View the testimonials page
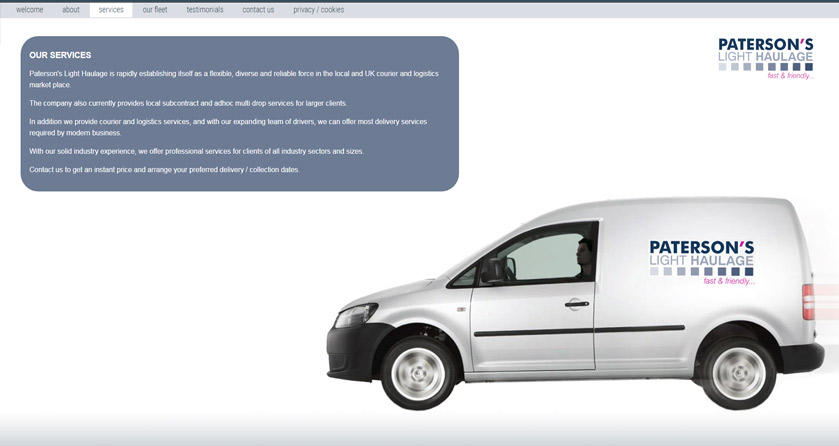 pos(205,10)
